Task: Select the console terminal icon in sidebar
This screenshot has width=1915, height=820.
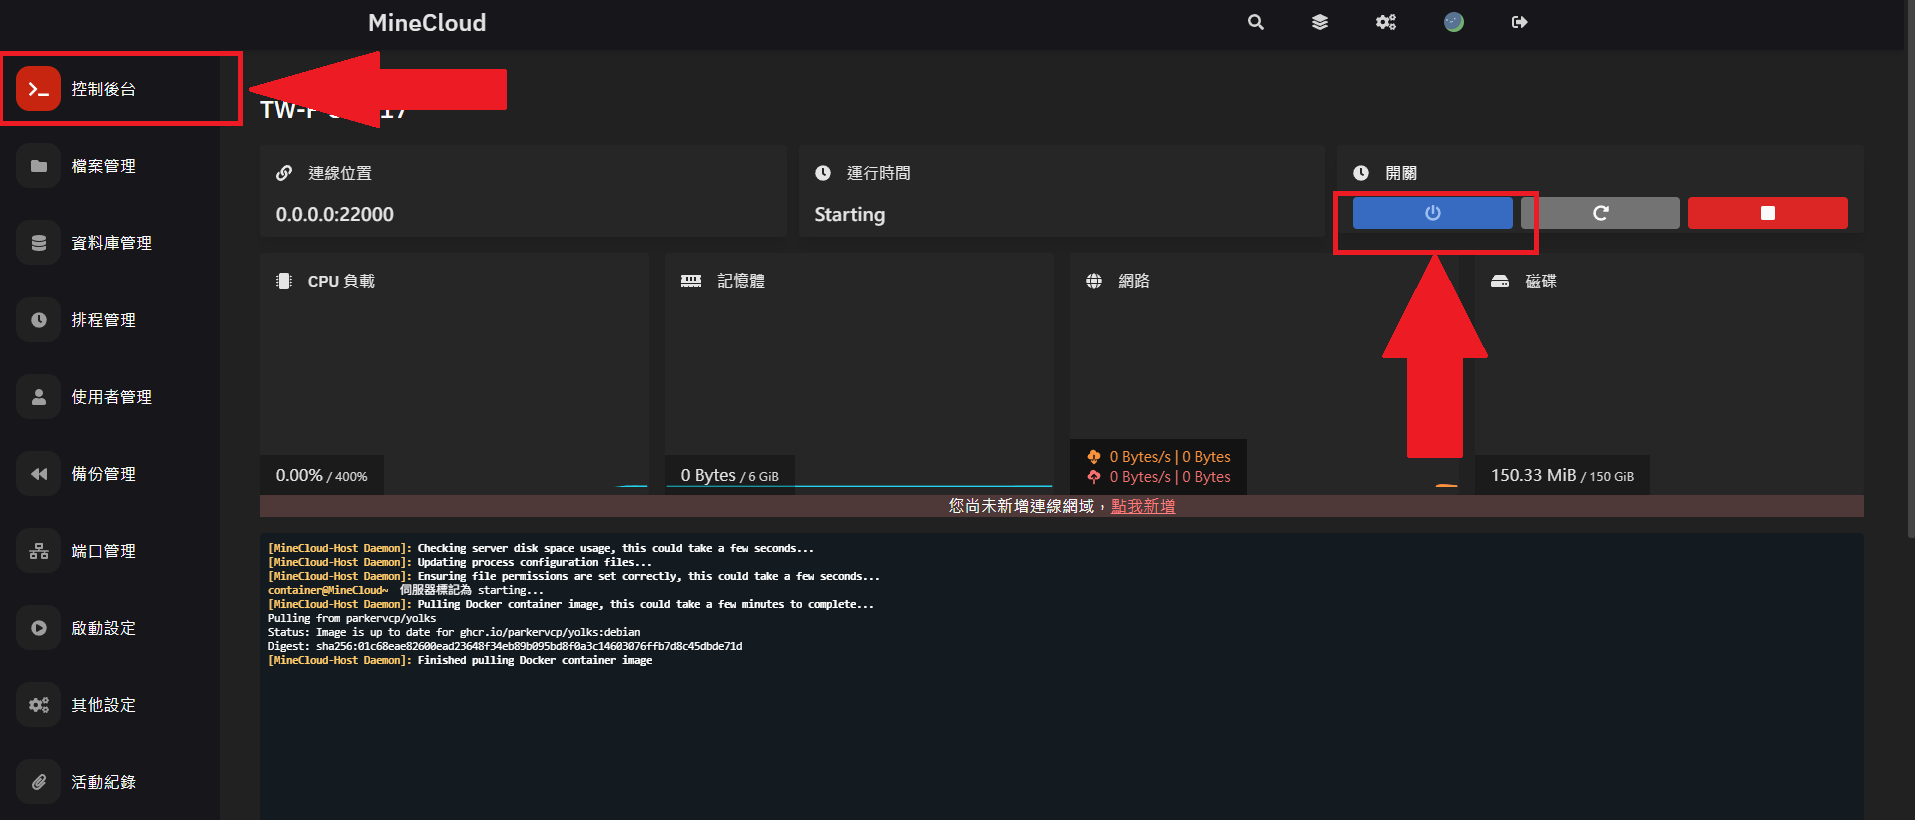Action: (x=39, y=89)
